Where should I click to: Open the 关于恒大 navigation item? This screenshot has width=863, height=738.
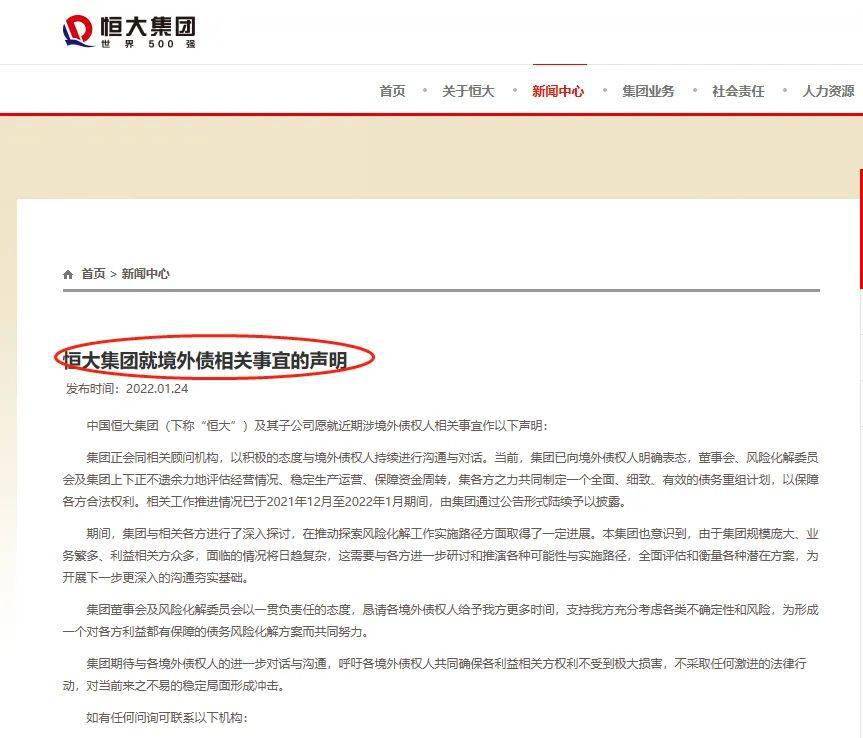pos(468,91)
